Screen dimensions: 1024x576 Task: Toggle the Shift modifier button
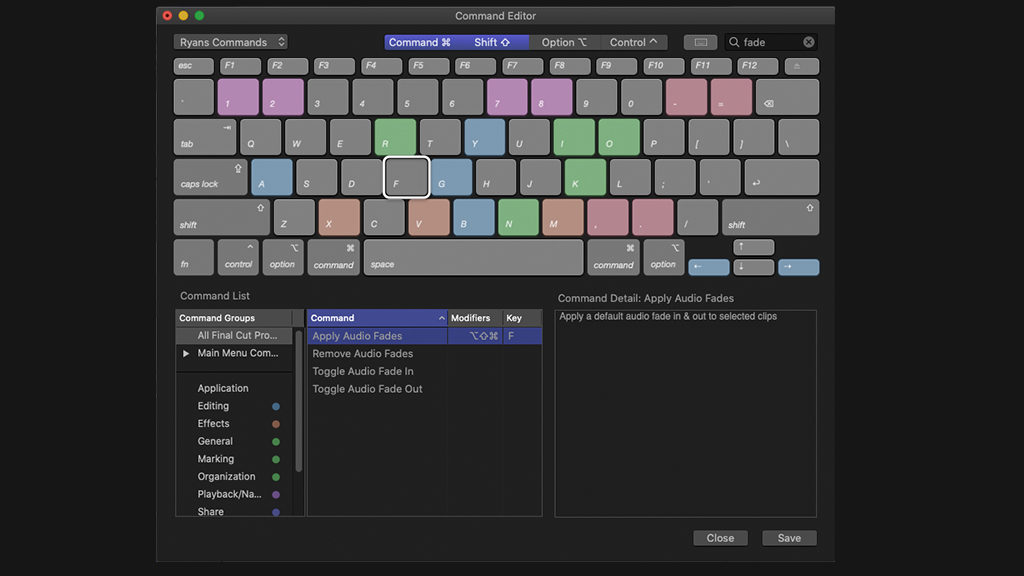point(493,42)
